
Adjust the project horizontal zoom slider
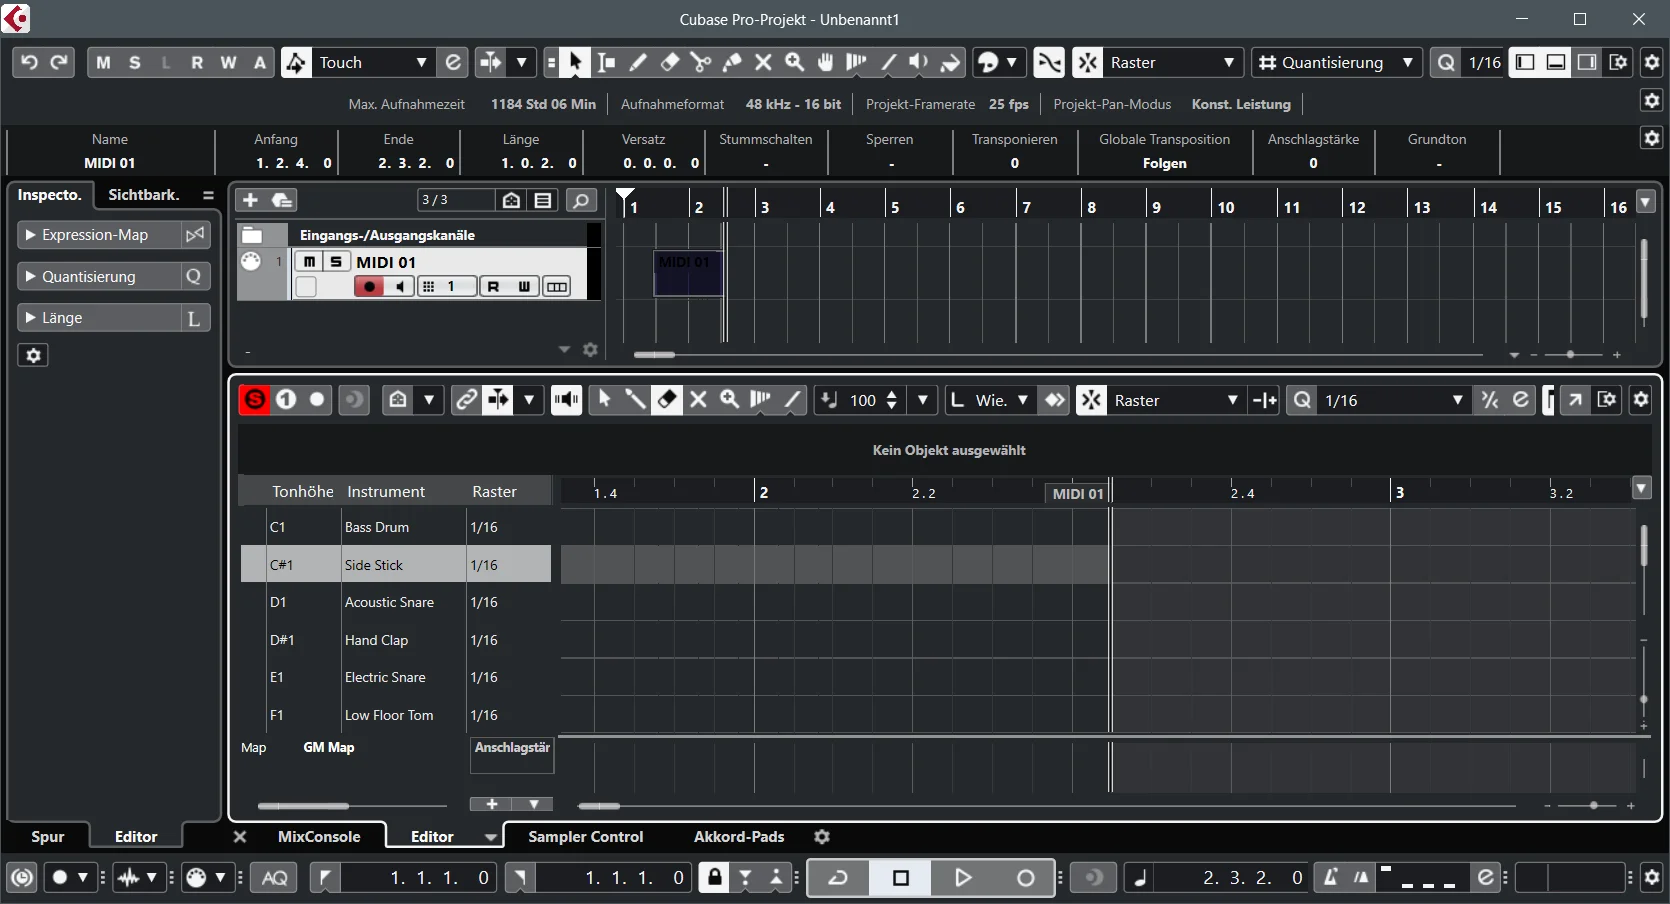pos(1570,354)
